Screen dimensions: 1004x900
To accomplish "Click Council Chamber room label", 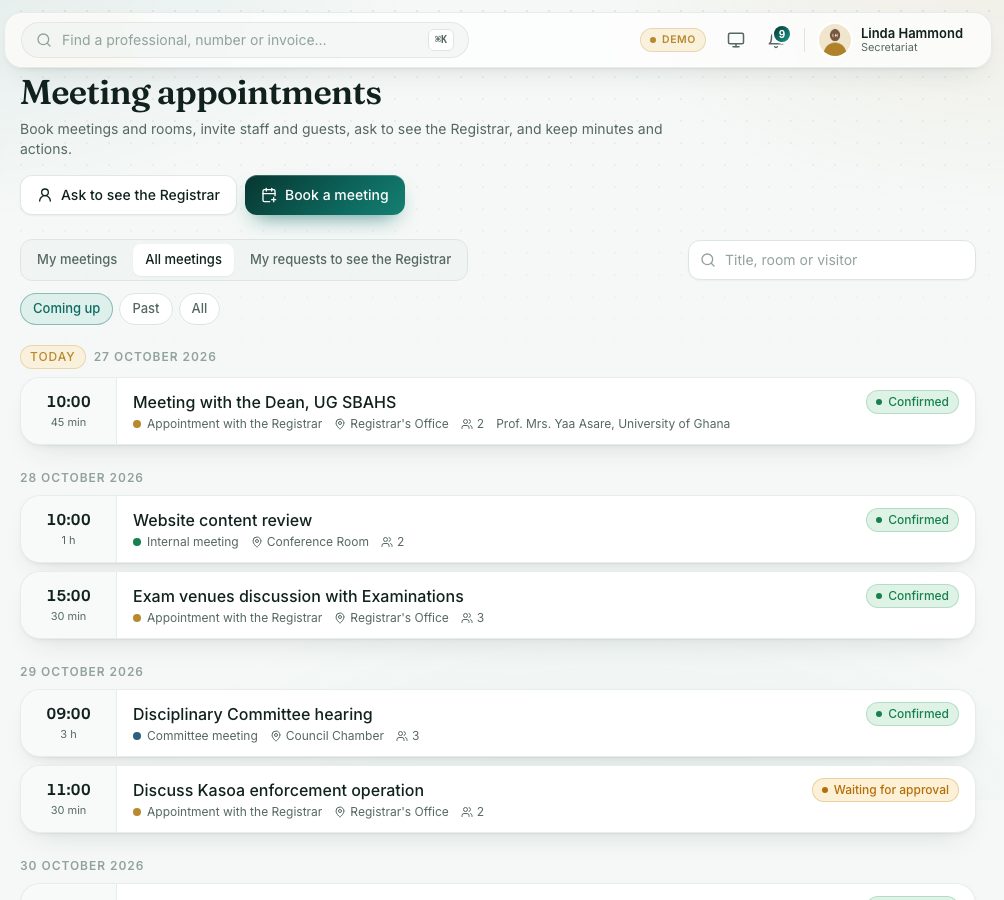I will click(334, 735).
